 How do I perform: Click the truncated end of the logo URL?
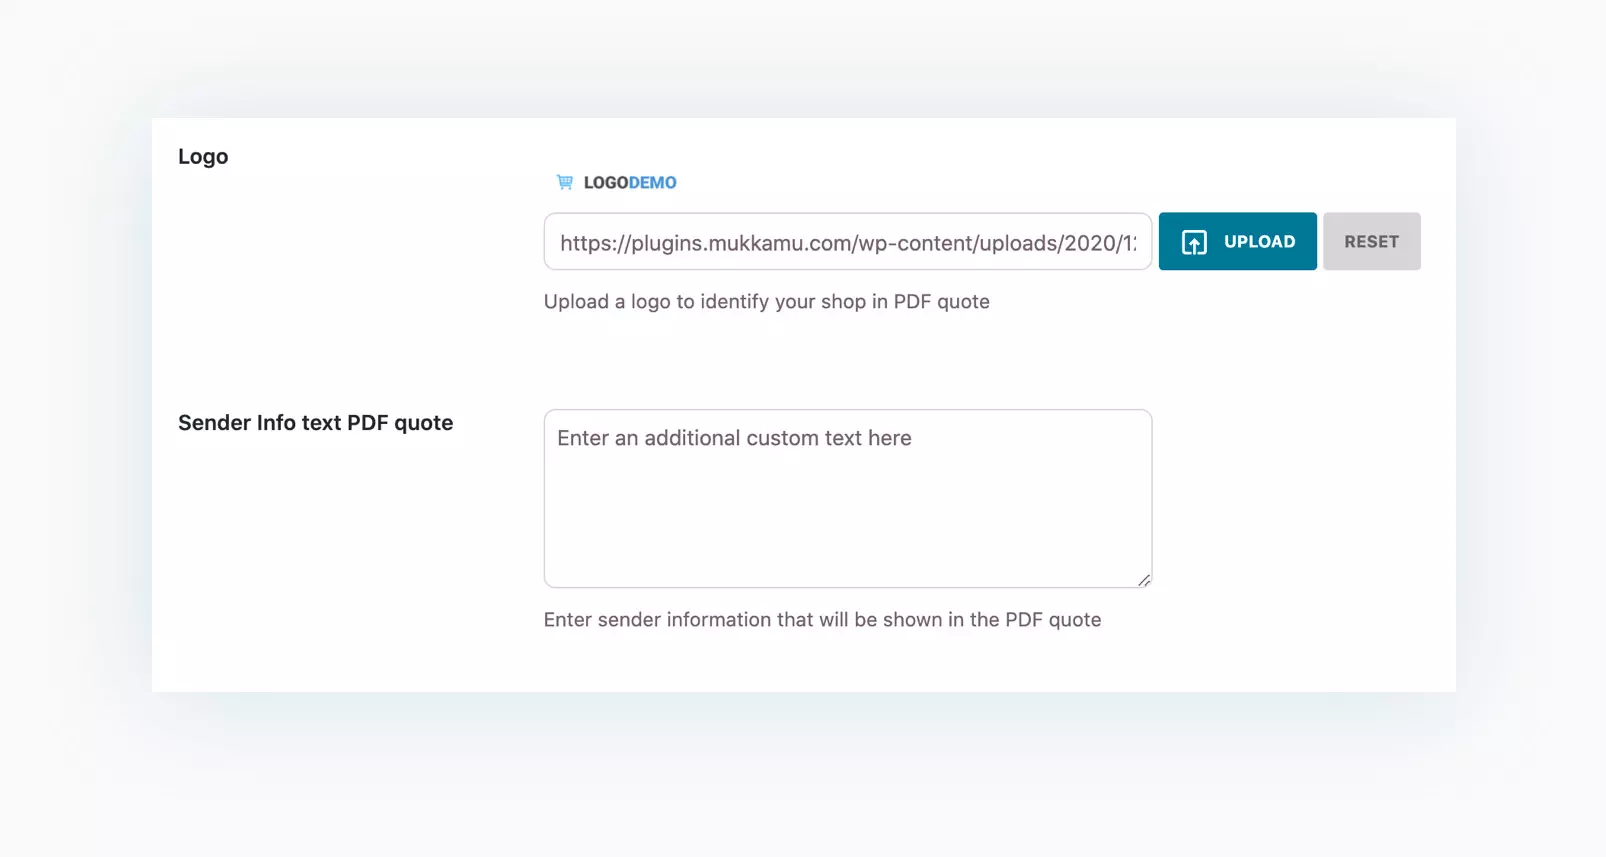(1125, 243)
